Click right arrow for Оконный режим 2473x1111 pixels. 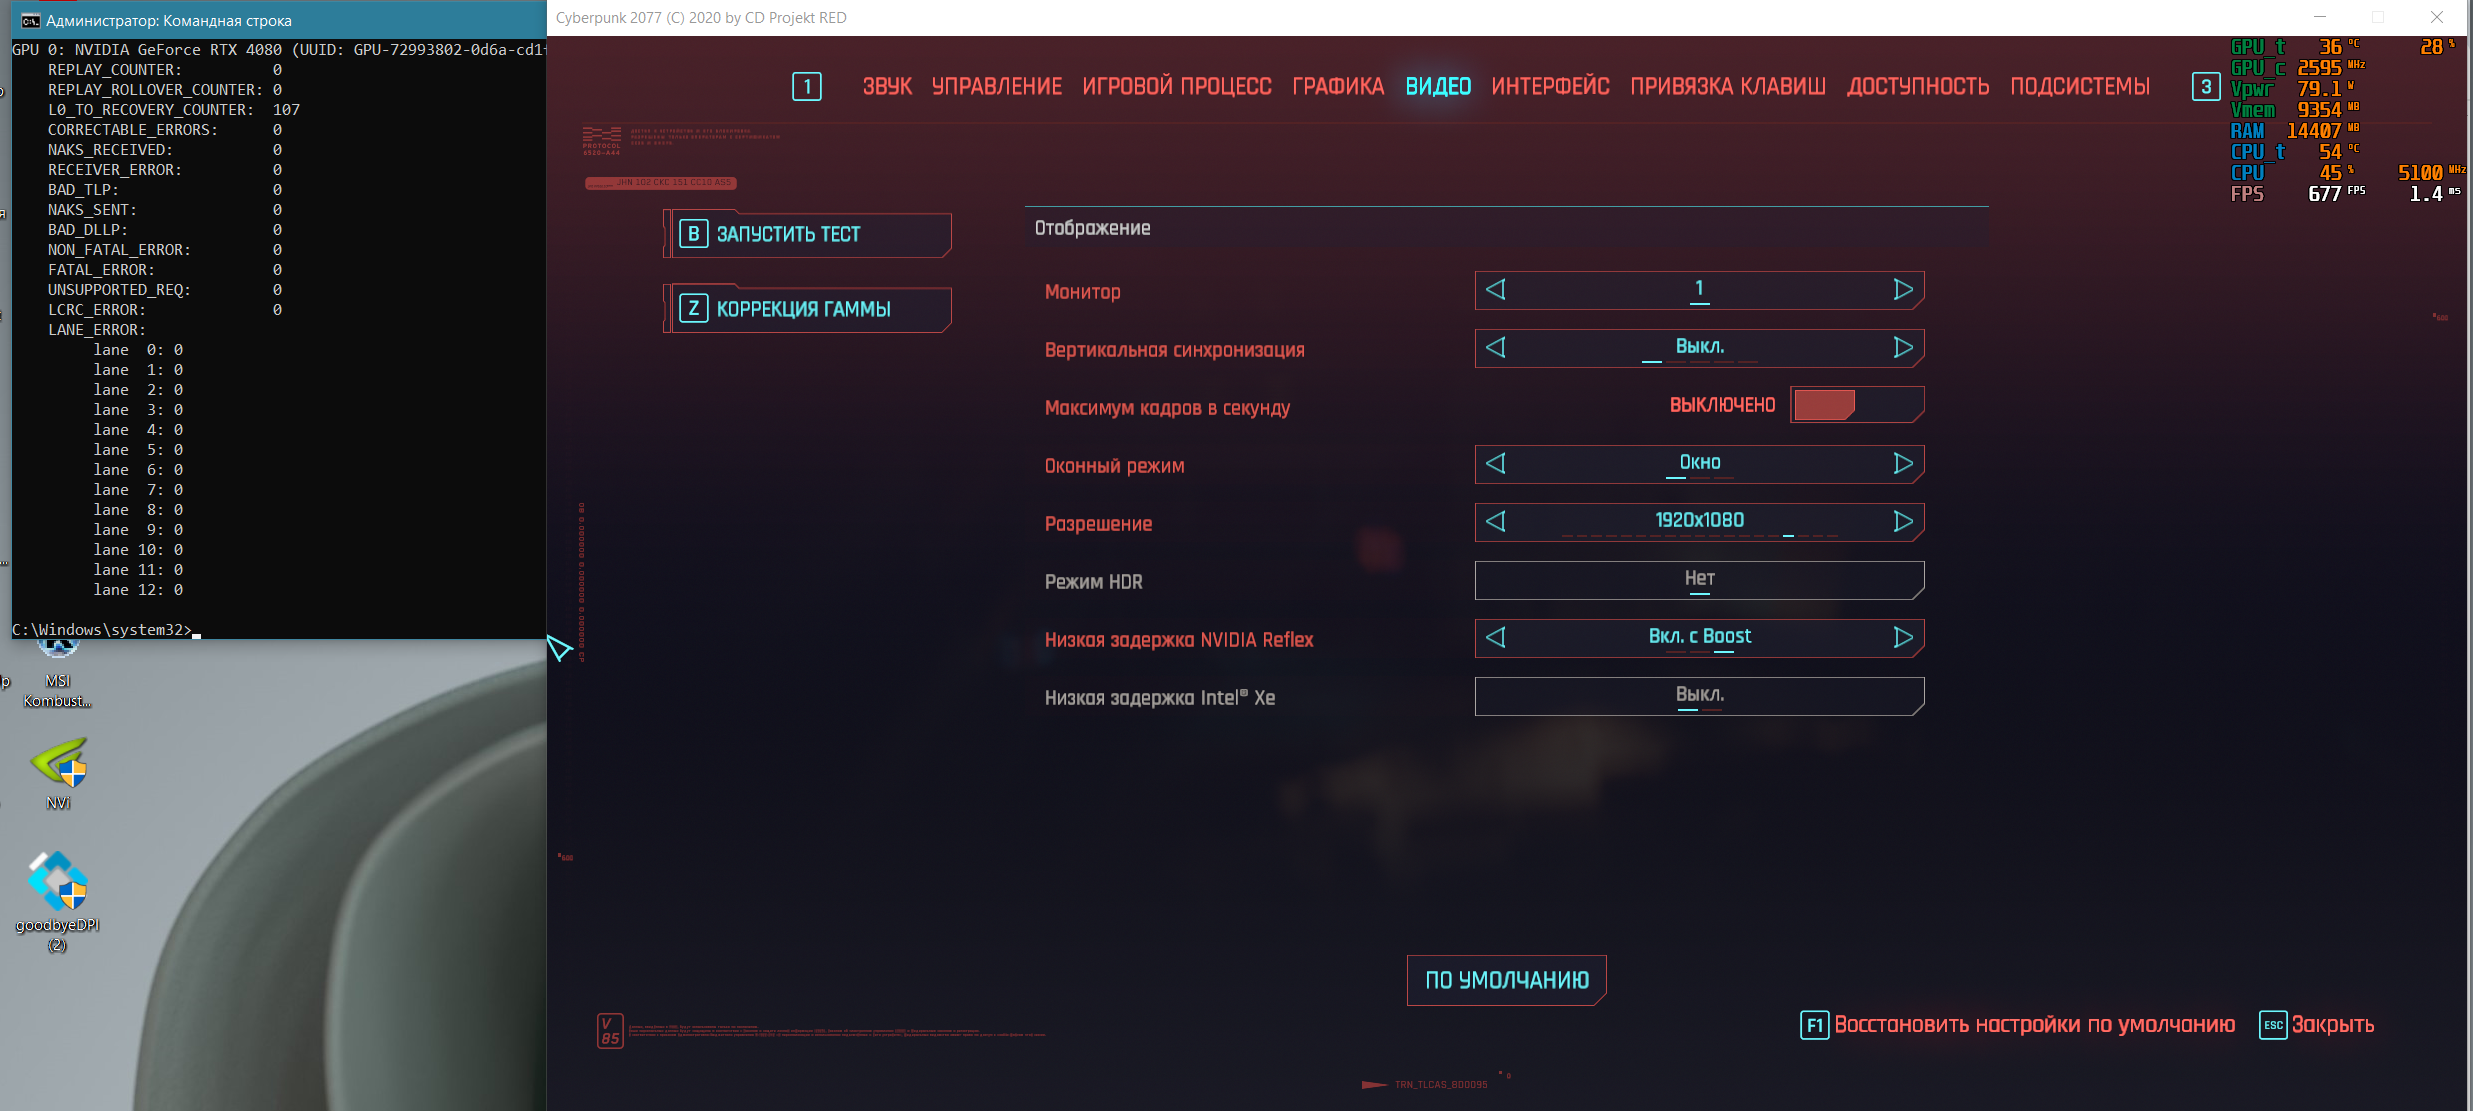1902,464
